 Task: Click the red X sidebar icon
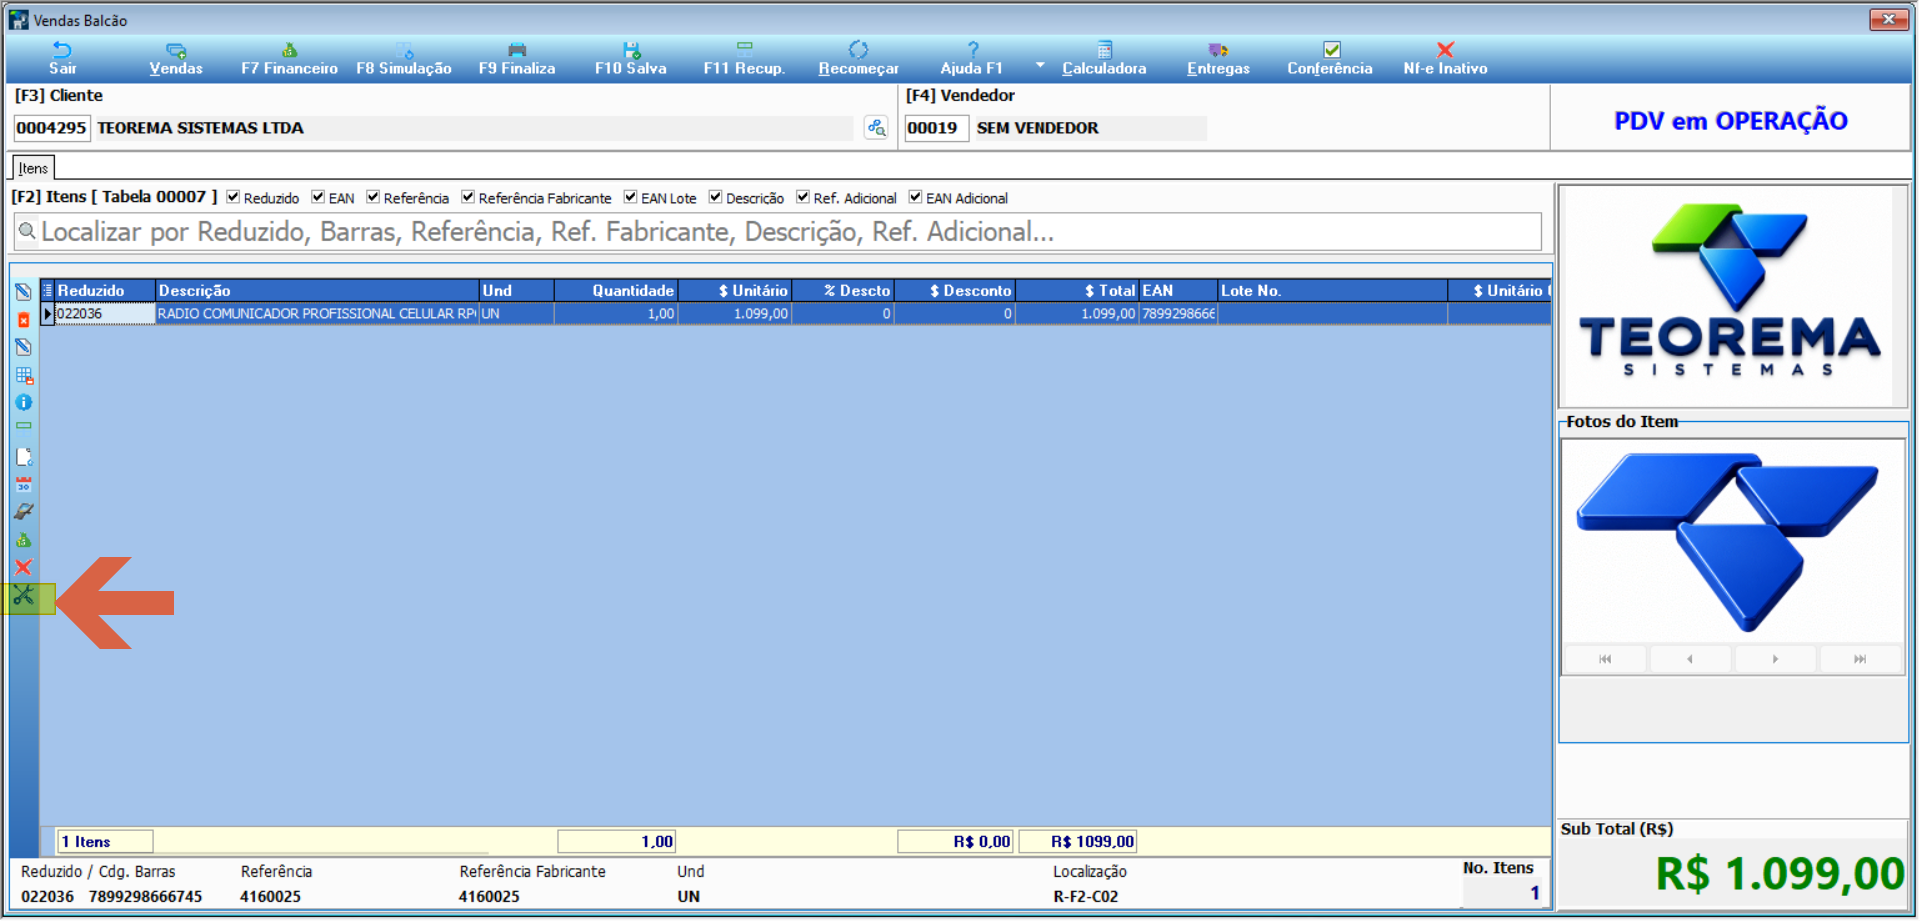coord(24,567)
